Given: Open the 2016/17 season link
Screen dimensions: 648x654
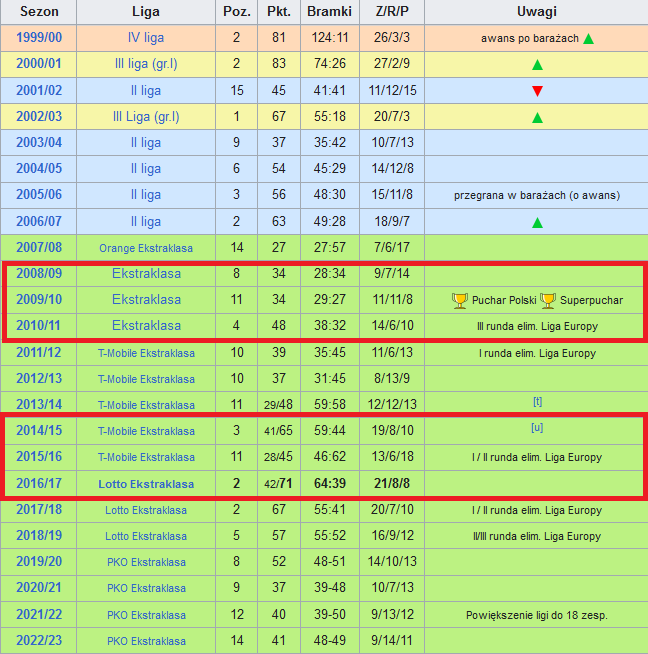Looking at the screenshot, I should tap(39, 483).
